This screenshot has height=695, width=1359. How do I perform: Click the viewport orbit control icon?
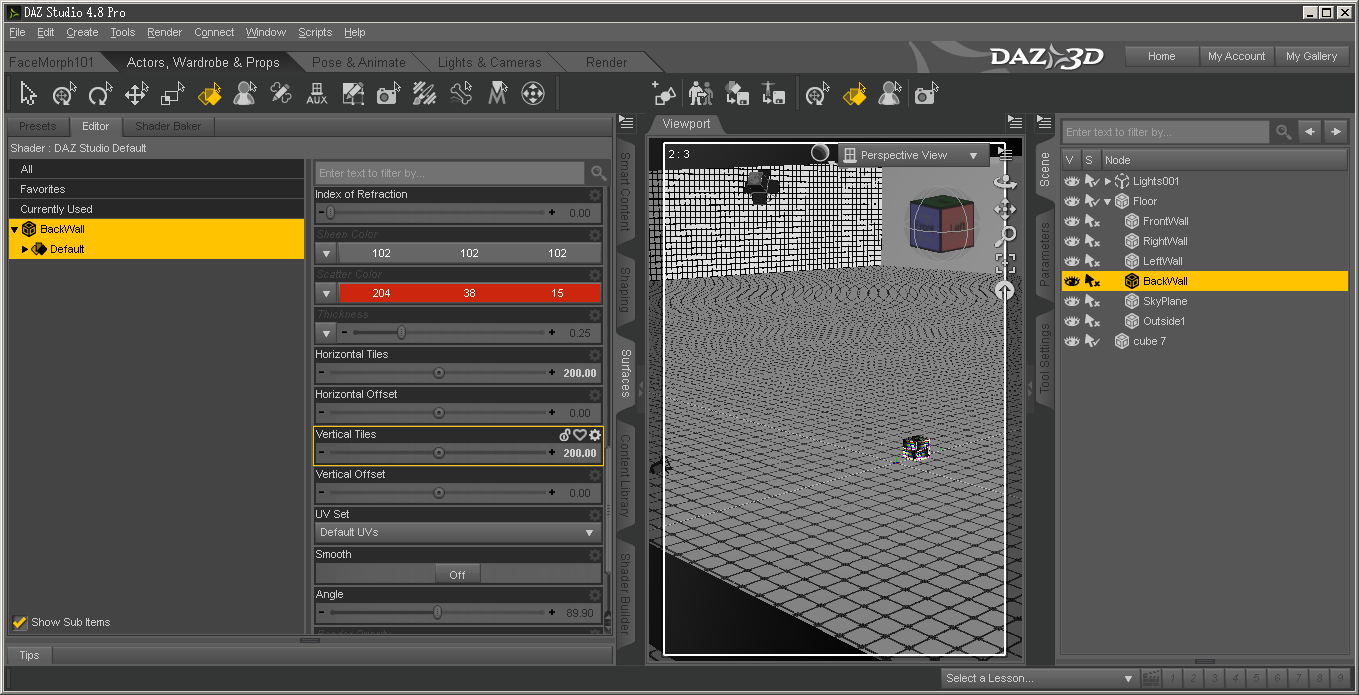(1005, 182)
